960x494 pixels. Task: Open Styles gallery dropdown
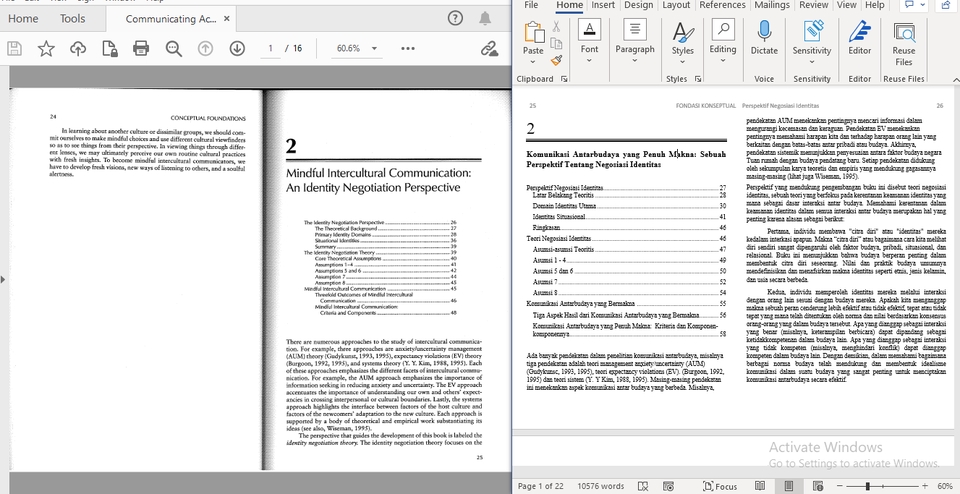682,62
